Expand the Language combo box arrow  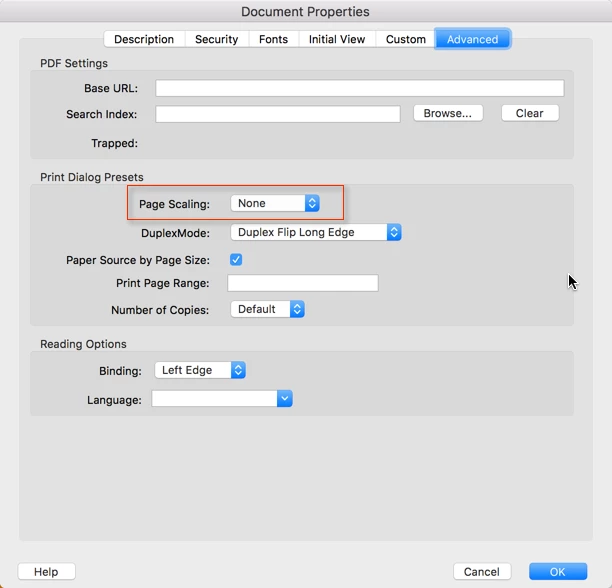pyautogui.click(x=285, y=399)
